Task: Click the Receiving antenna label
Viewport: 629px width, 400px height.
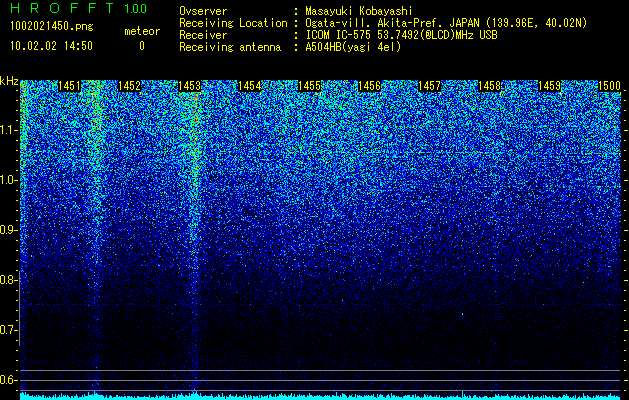Action: 230,47
